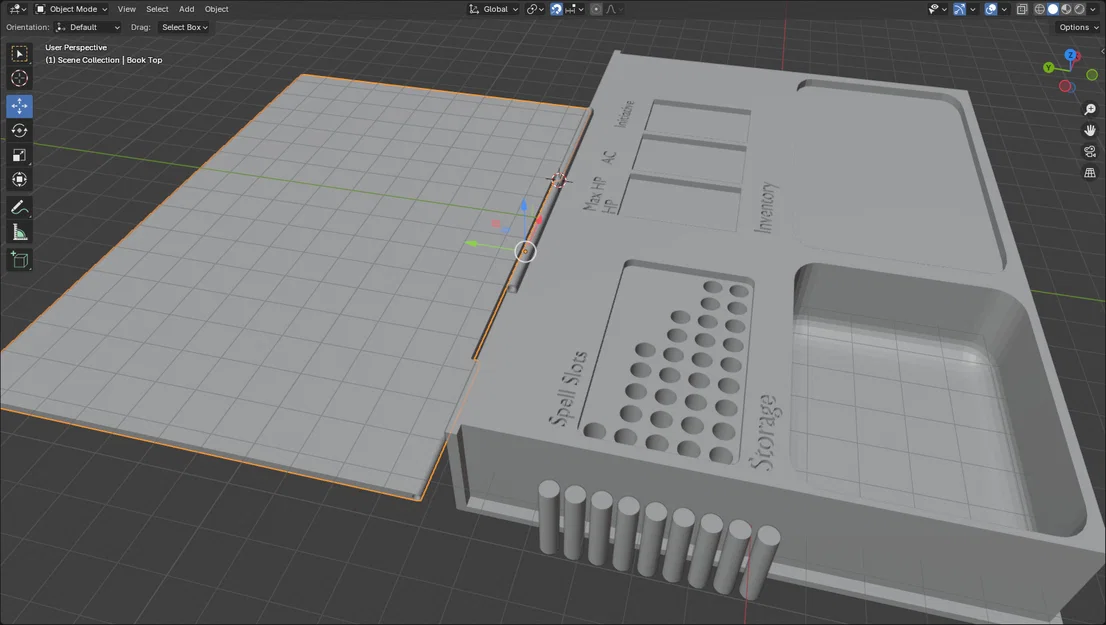
Task: Activate the Transform tool
Action: click(20, 179)
